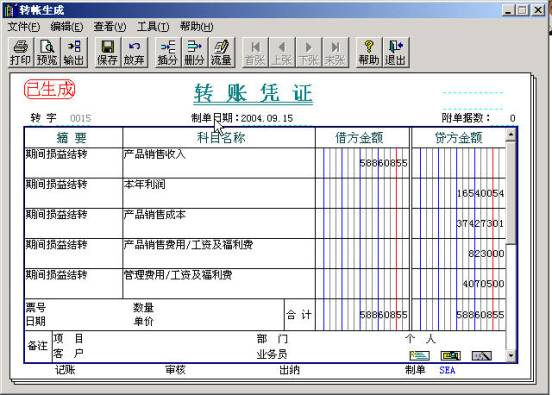Viewport: 552px width, 395px height.
Task: Click the voucher table scrollbar up arrow
Action: tap(511, 134)
